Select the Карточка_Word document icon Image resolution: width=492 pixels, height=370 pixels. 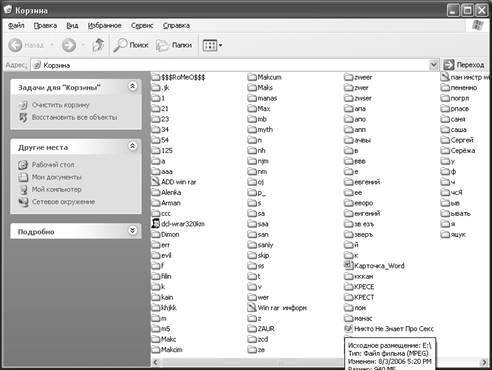tap(348, 265)
